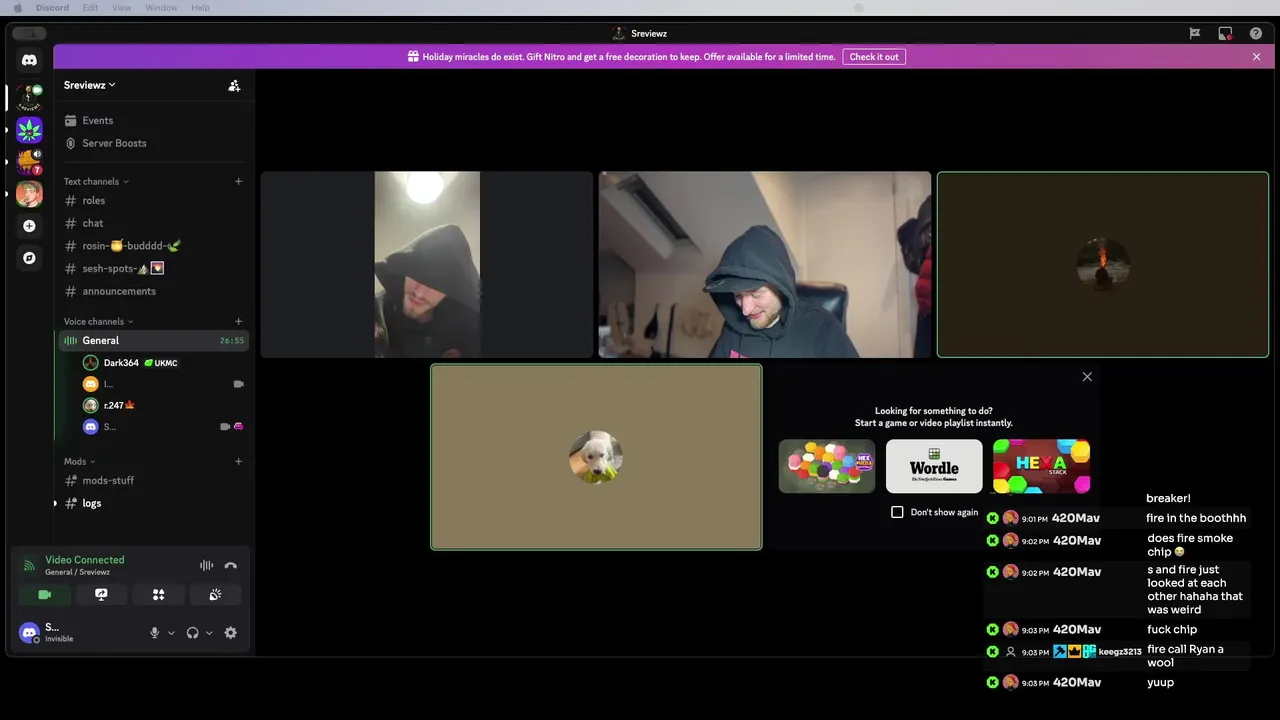The height and width of the screenshot is (720, 1280).
Task: Select the Sreviewz server icon in sidebar
Action: click(x=29, y=97)
